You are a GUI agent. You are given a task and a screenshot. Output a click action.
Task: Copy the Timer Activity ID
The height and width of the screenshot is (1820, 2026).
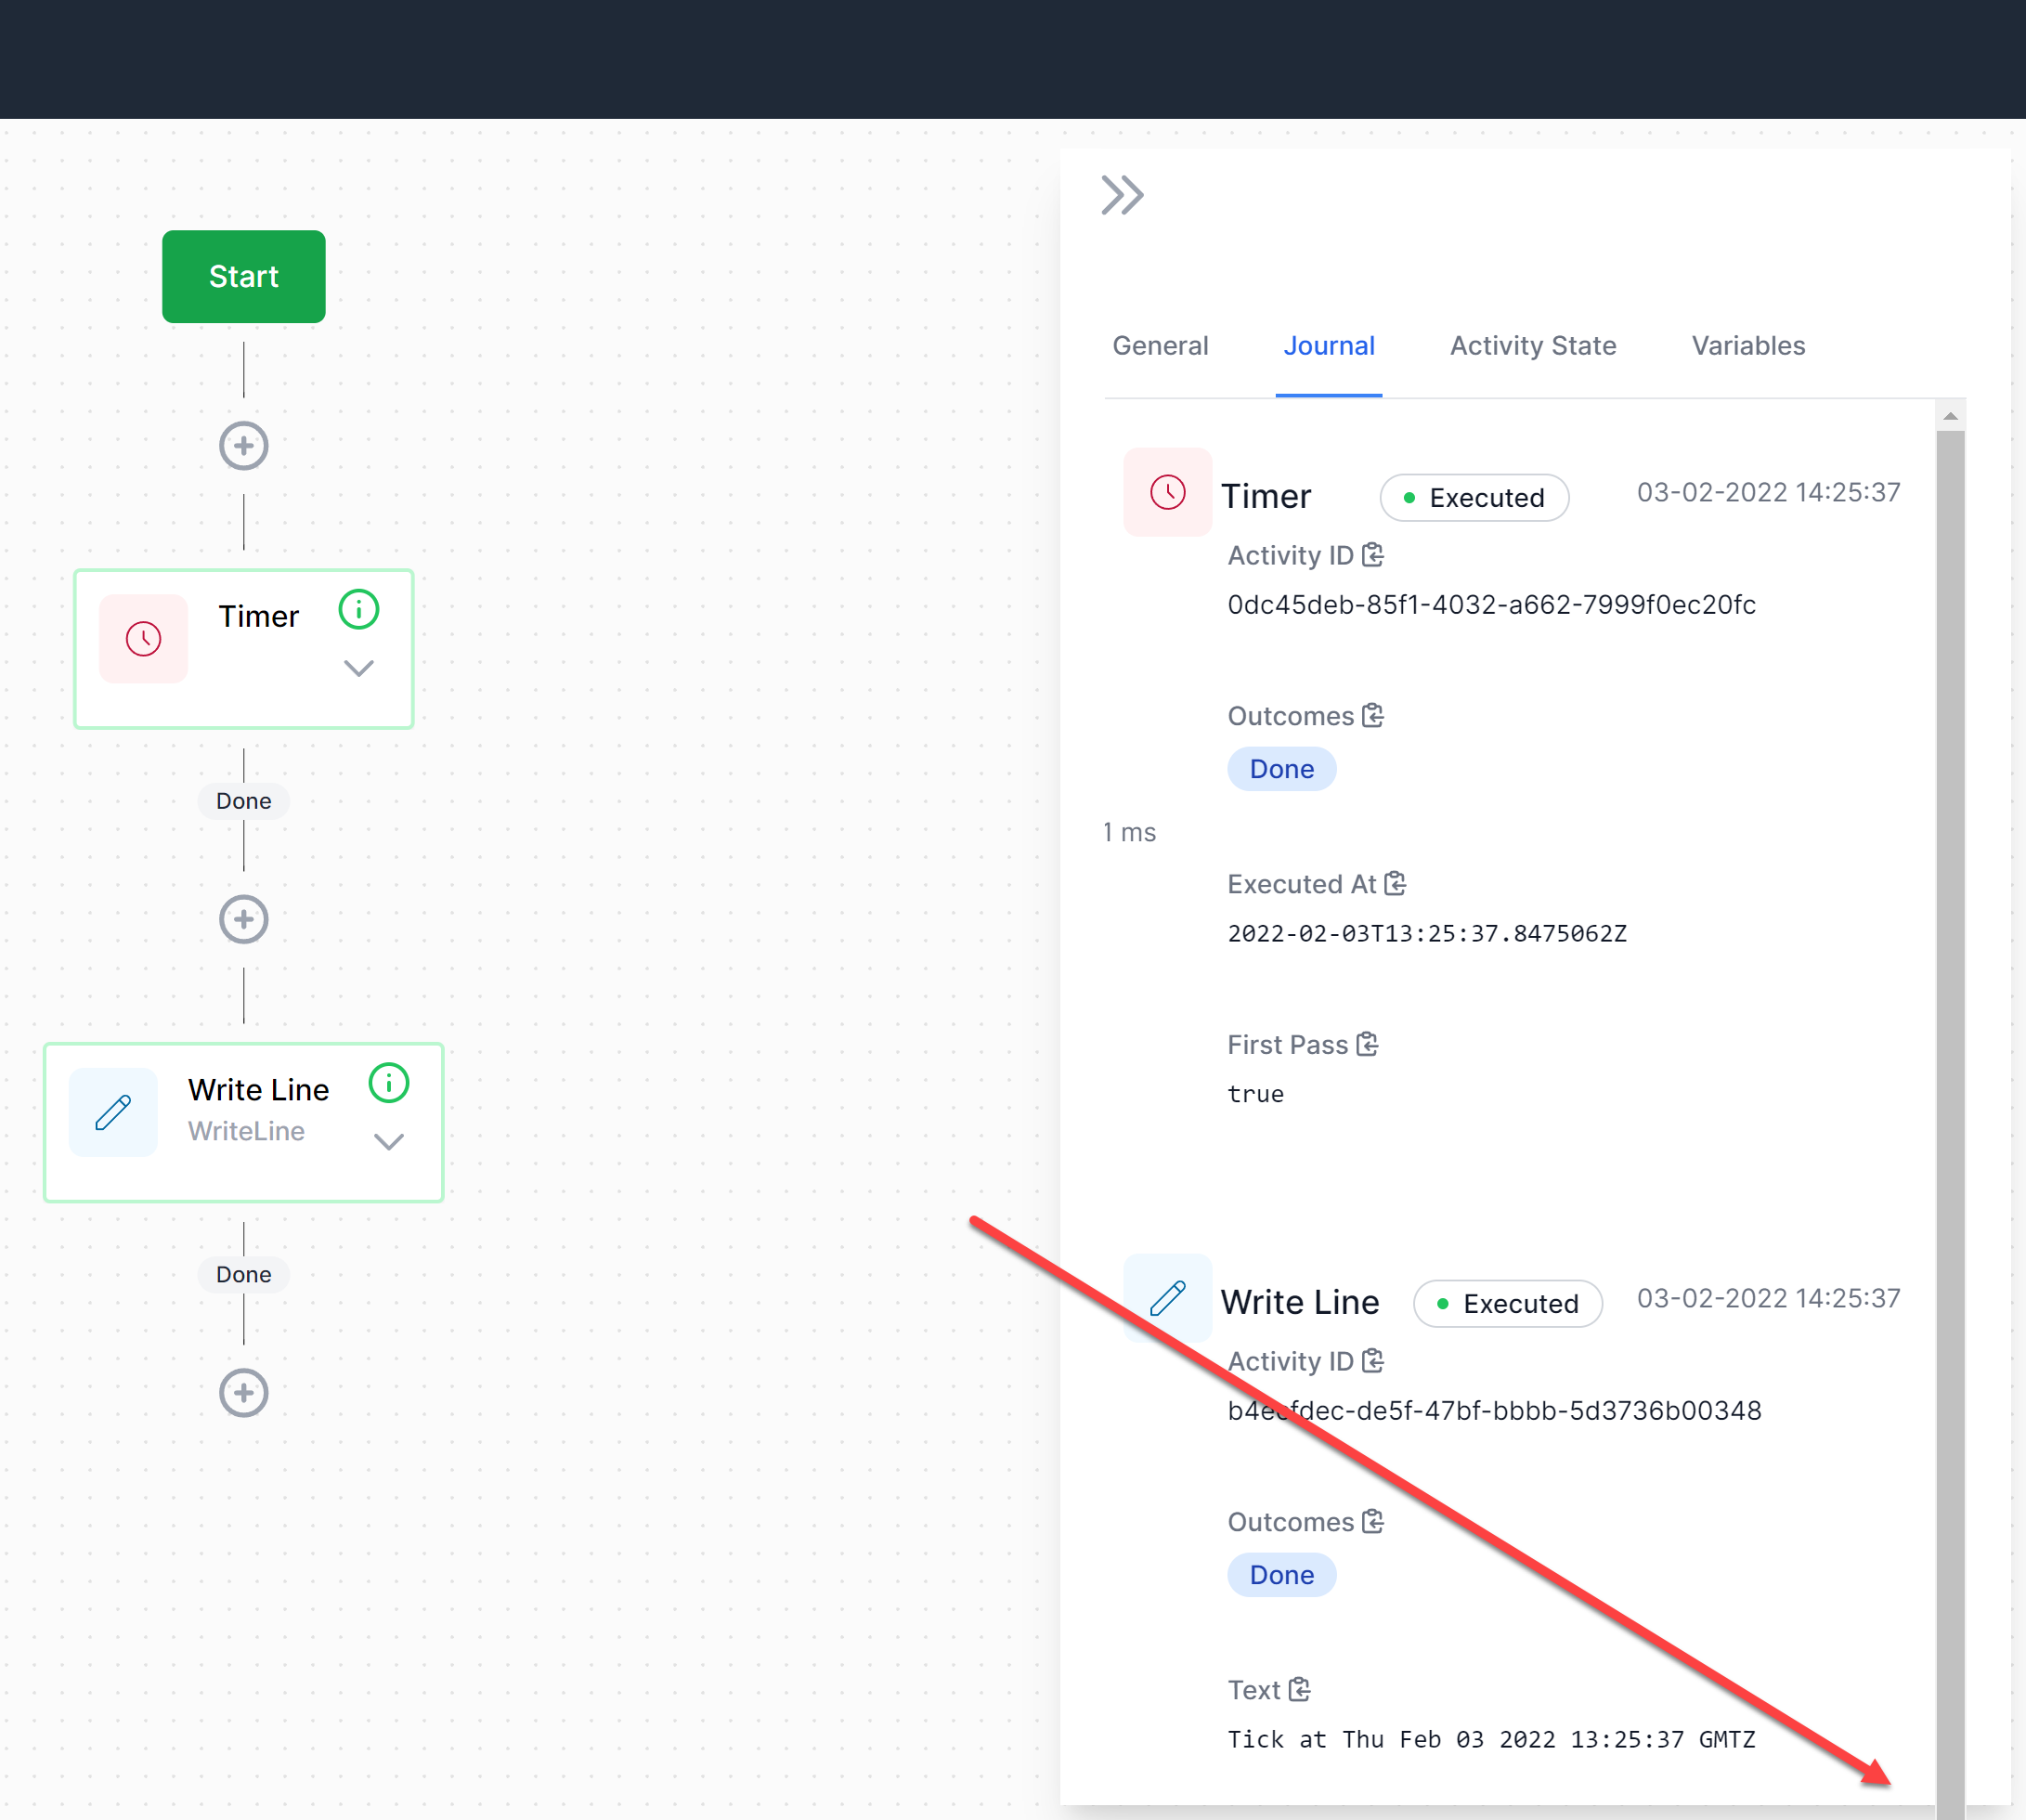(x=1375, y=555)
